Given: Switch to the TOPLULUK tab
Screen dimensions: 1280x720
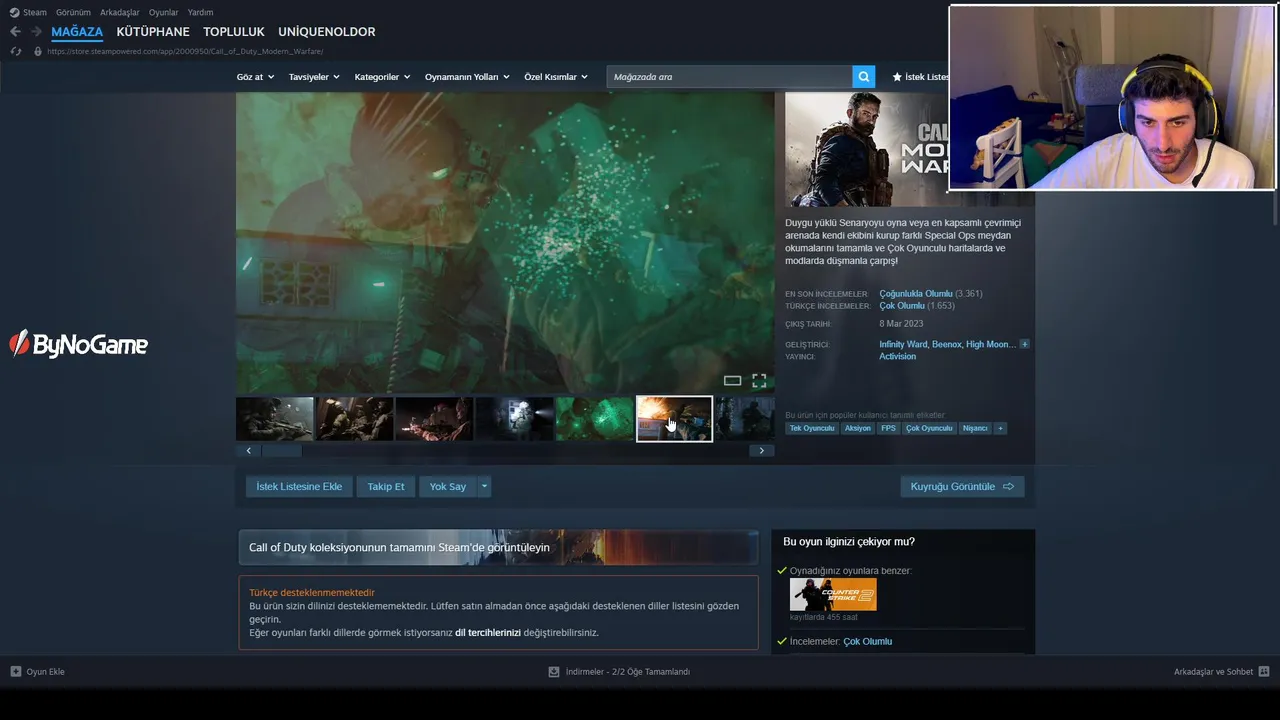Looking at the screenshot, I should pos(234,32).
